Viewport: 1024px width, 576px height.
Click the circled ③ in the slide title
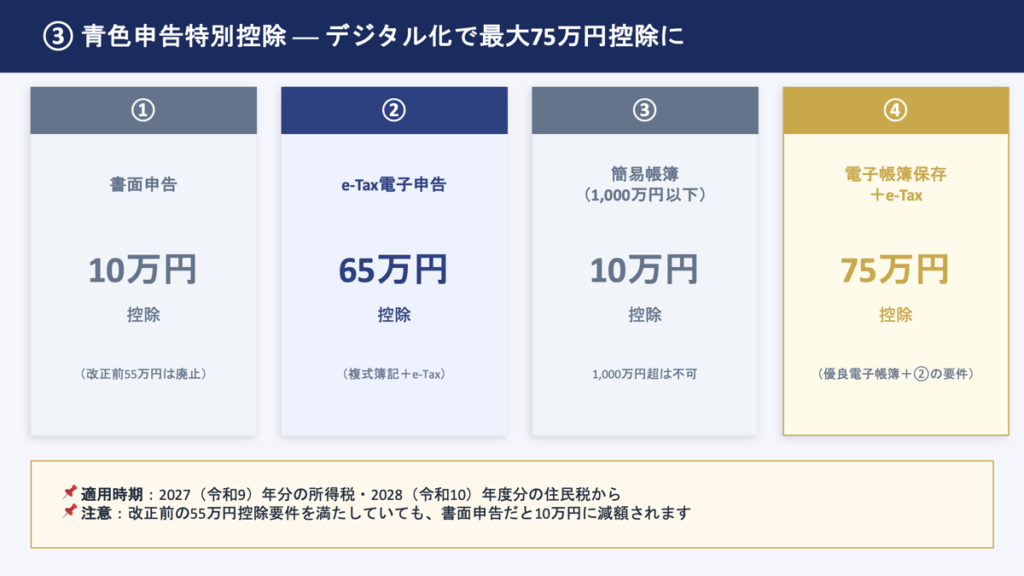pyautogui.click(x=55, y=36)
